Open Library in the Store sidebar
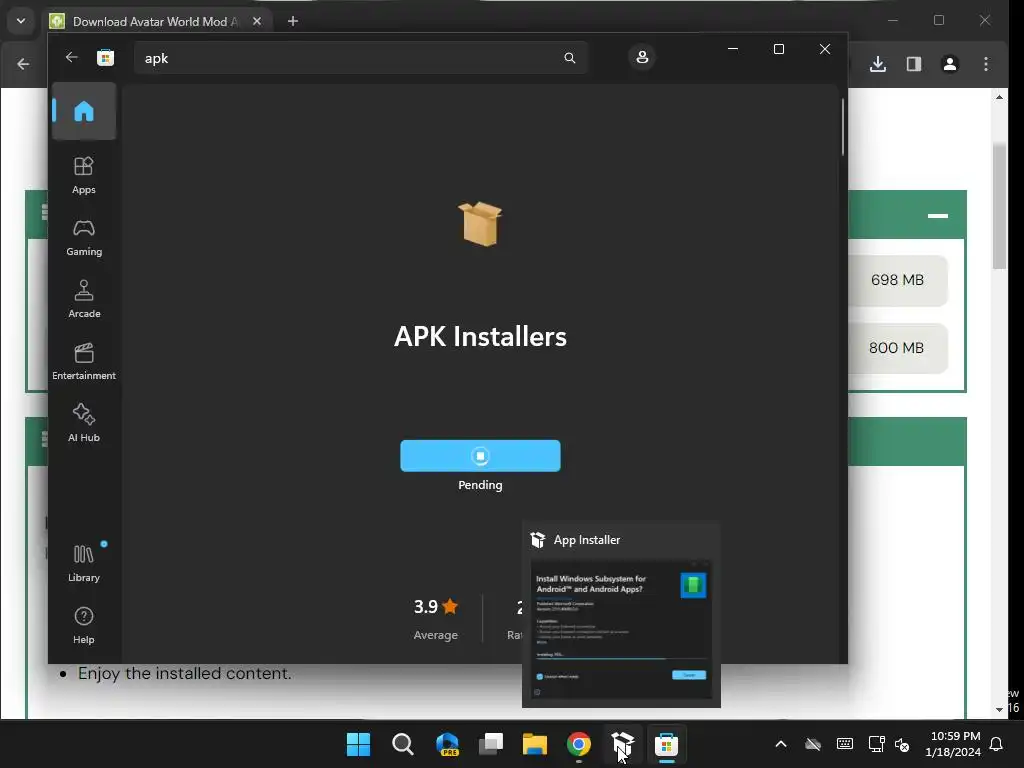1024x768 pixels. pos(84,563)
